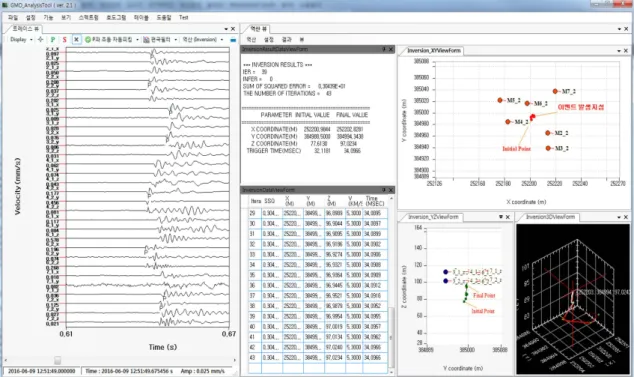The width and height of the screenshot is (634, 377).
Task: Click sensor point M4_2 in XY plot
Action: click(x=508, y=122)
